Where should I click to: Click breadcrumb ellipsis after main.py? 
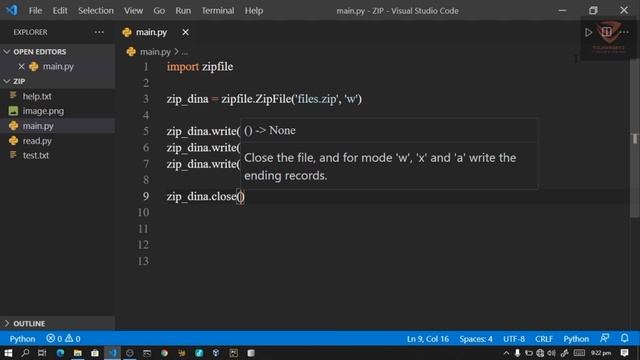click(x=185, y=52)
